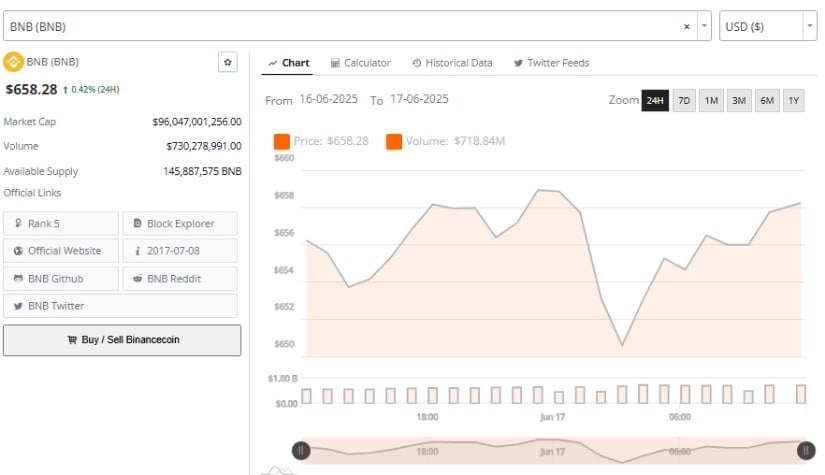The width and height of the screenshot is (825, 475).
Task: Open the Official Website link
Action: (61, 251)
